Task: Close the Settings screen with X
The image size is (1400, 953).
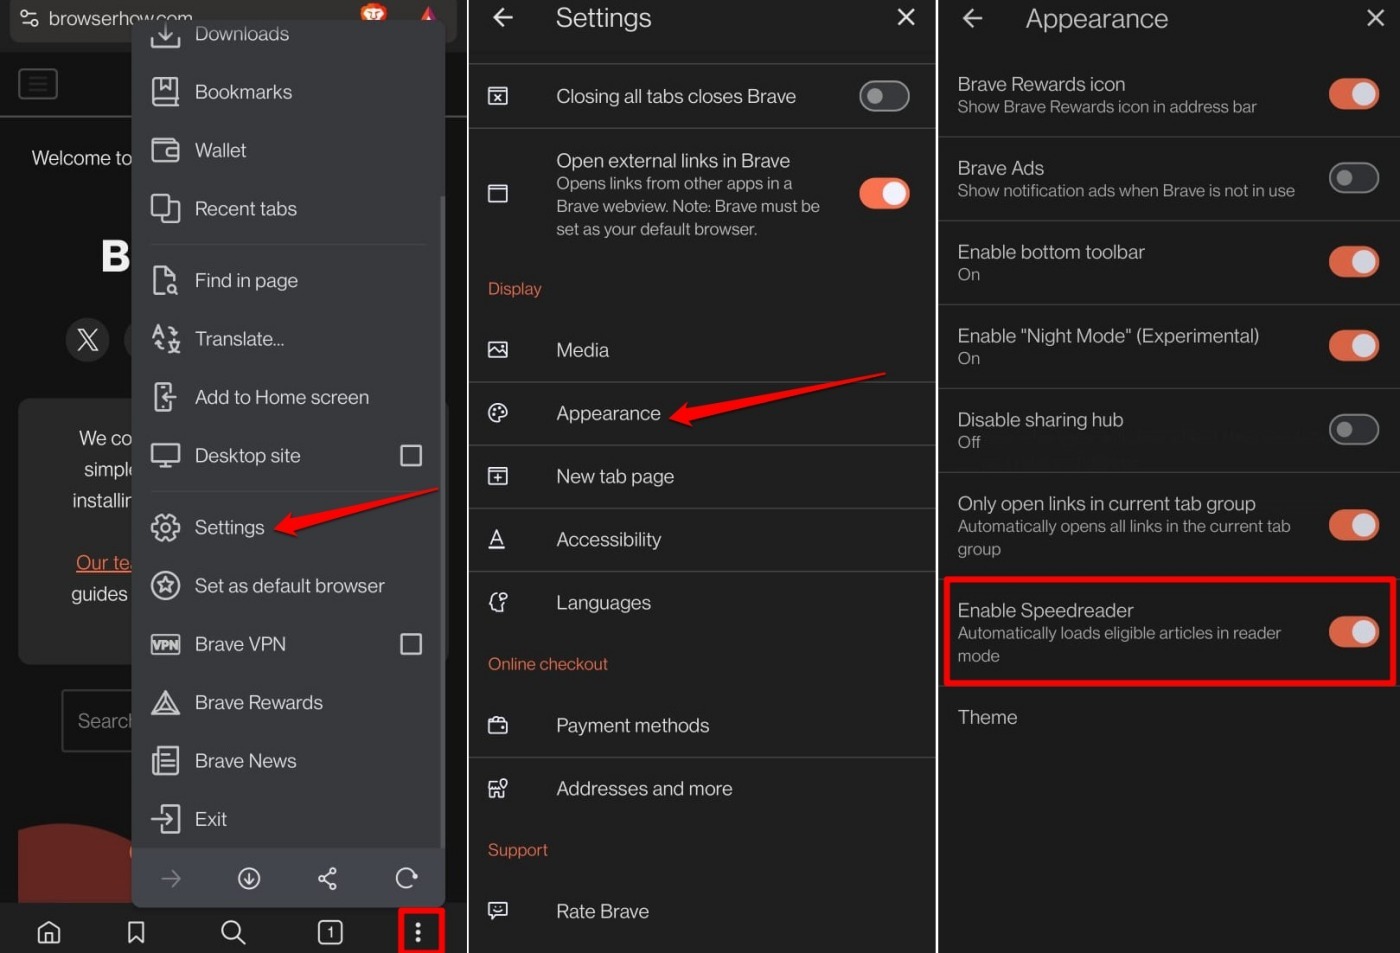Action: (906, 17)
